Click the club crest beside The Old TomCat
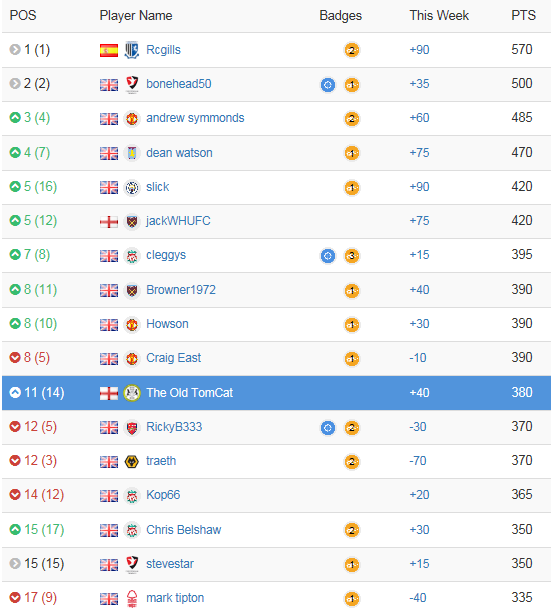The image size is (551, 611). coord(132,393)
